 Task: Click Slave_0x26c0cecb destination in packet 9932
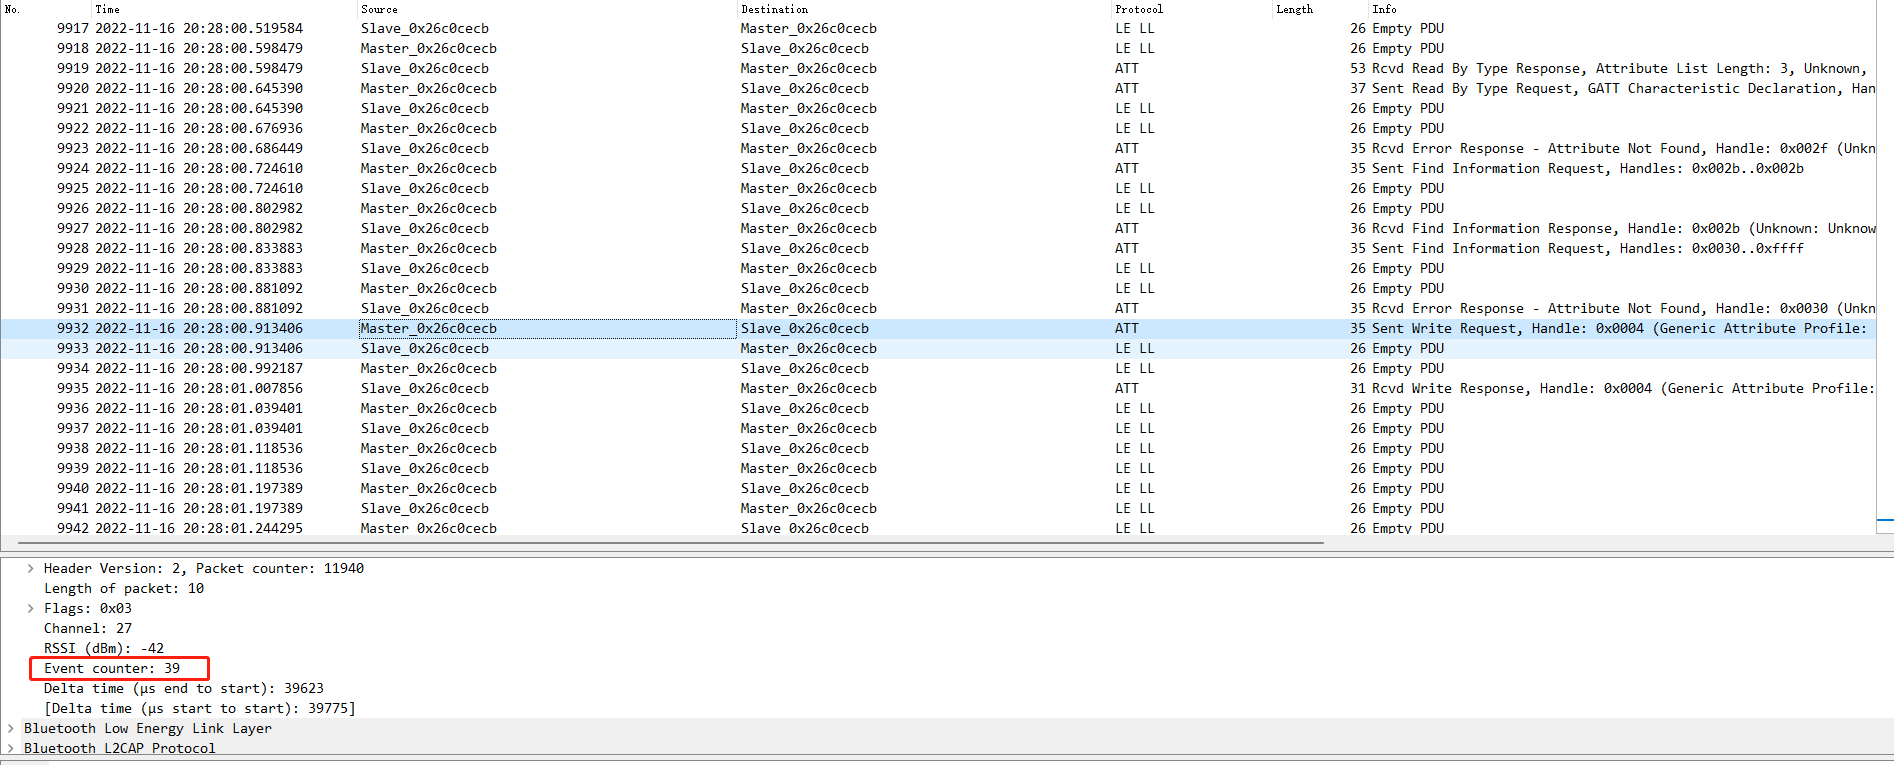(x=805, y=328)
